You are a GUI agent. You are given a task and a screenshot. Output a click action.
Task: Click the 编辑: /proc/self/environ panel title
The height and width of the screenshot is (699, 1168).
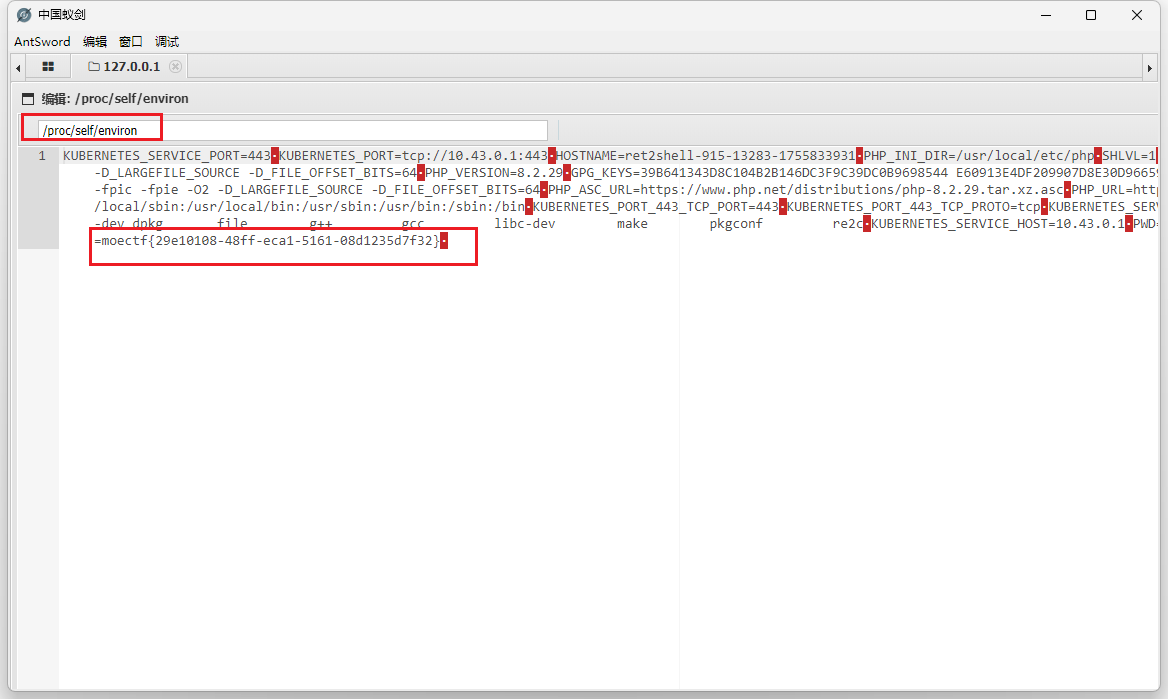point(114,99)
